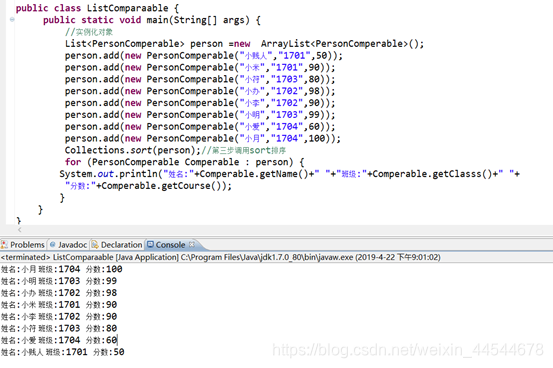The image size is (553, 368).
Task: Click console output line 1703 分数:99
Action: pyautogui.click(x=59, y=281)
